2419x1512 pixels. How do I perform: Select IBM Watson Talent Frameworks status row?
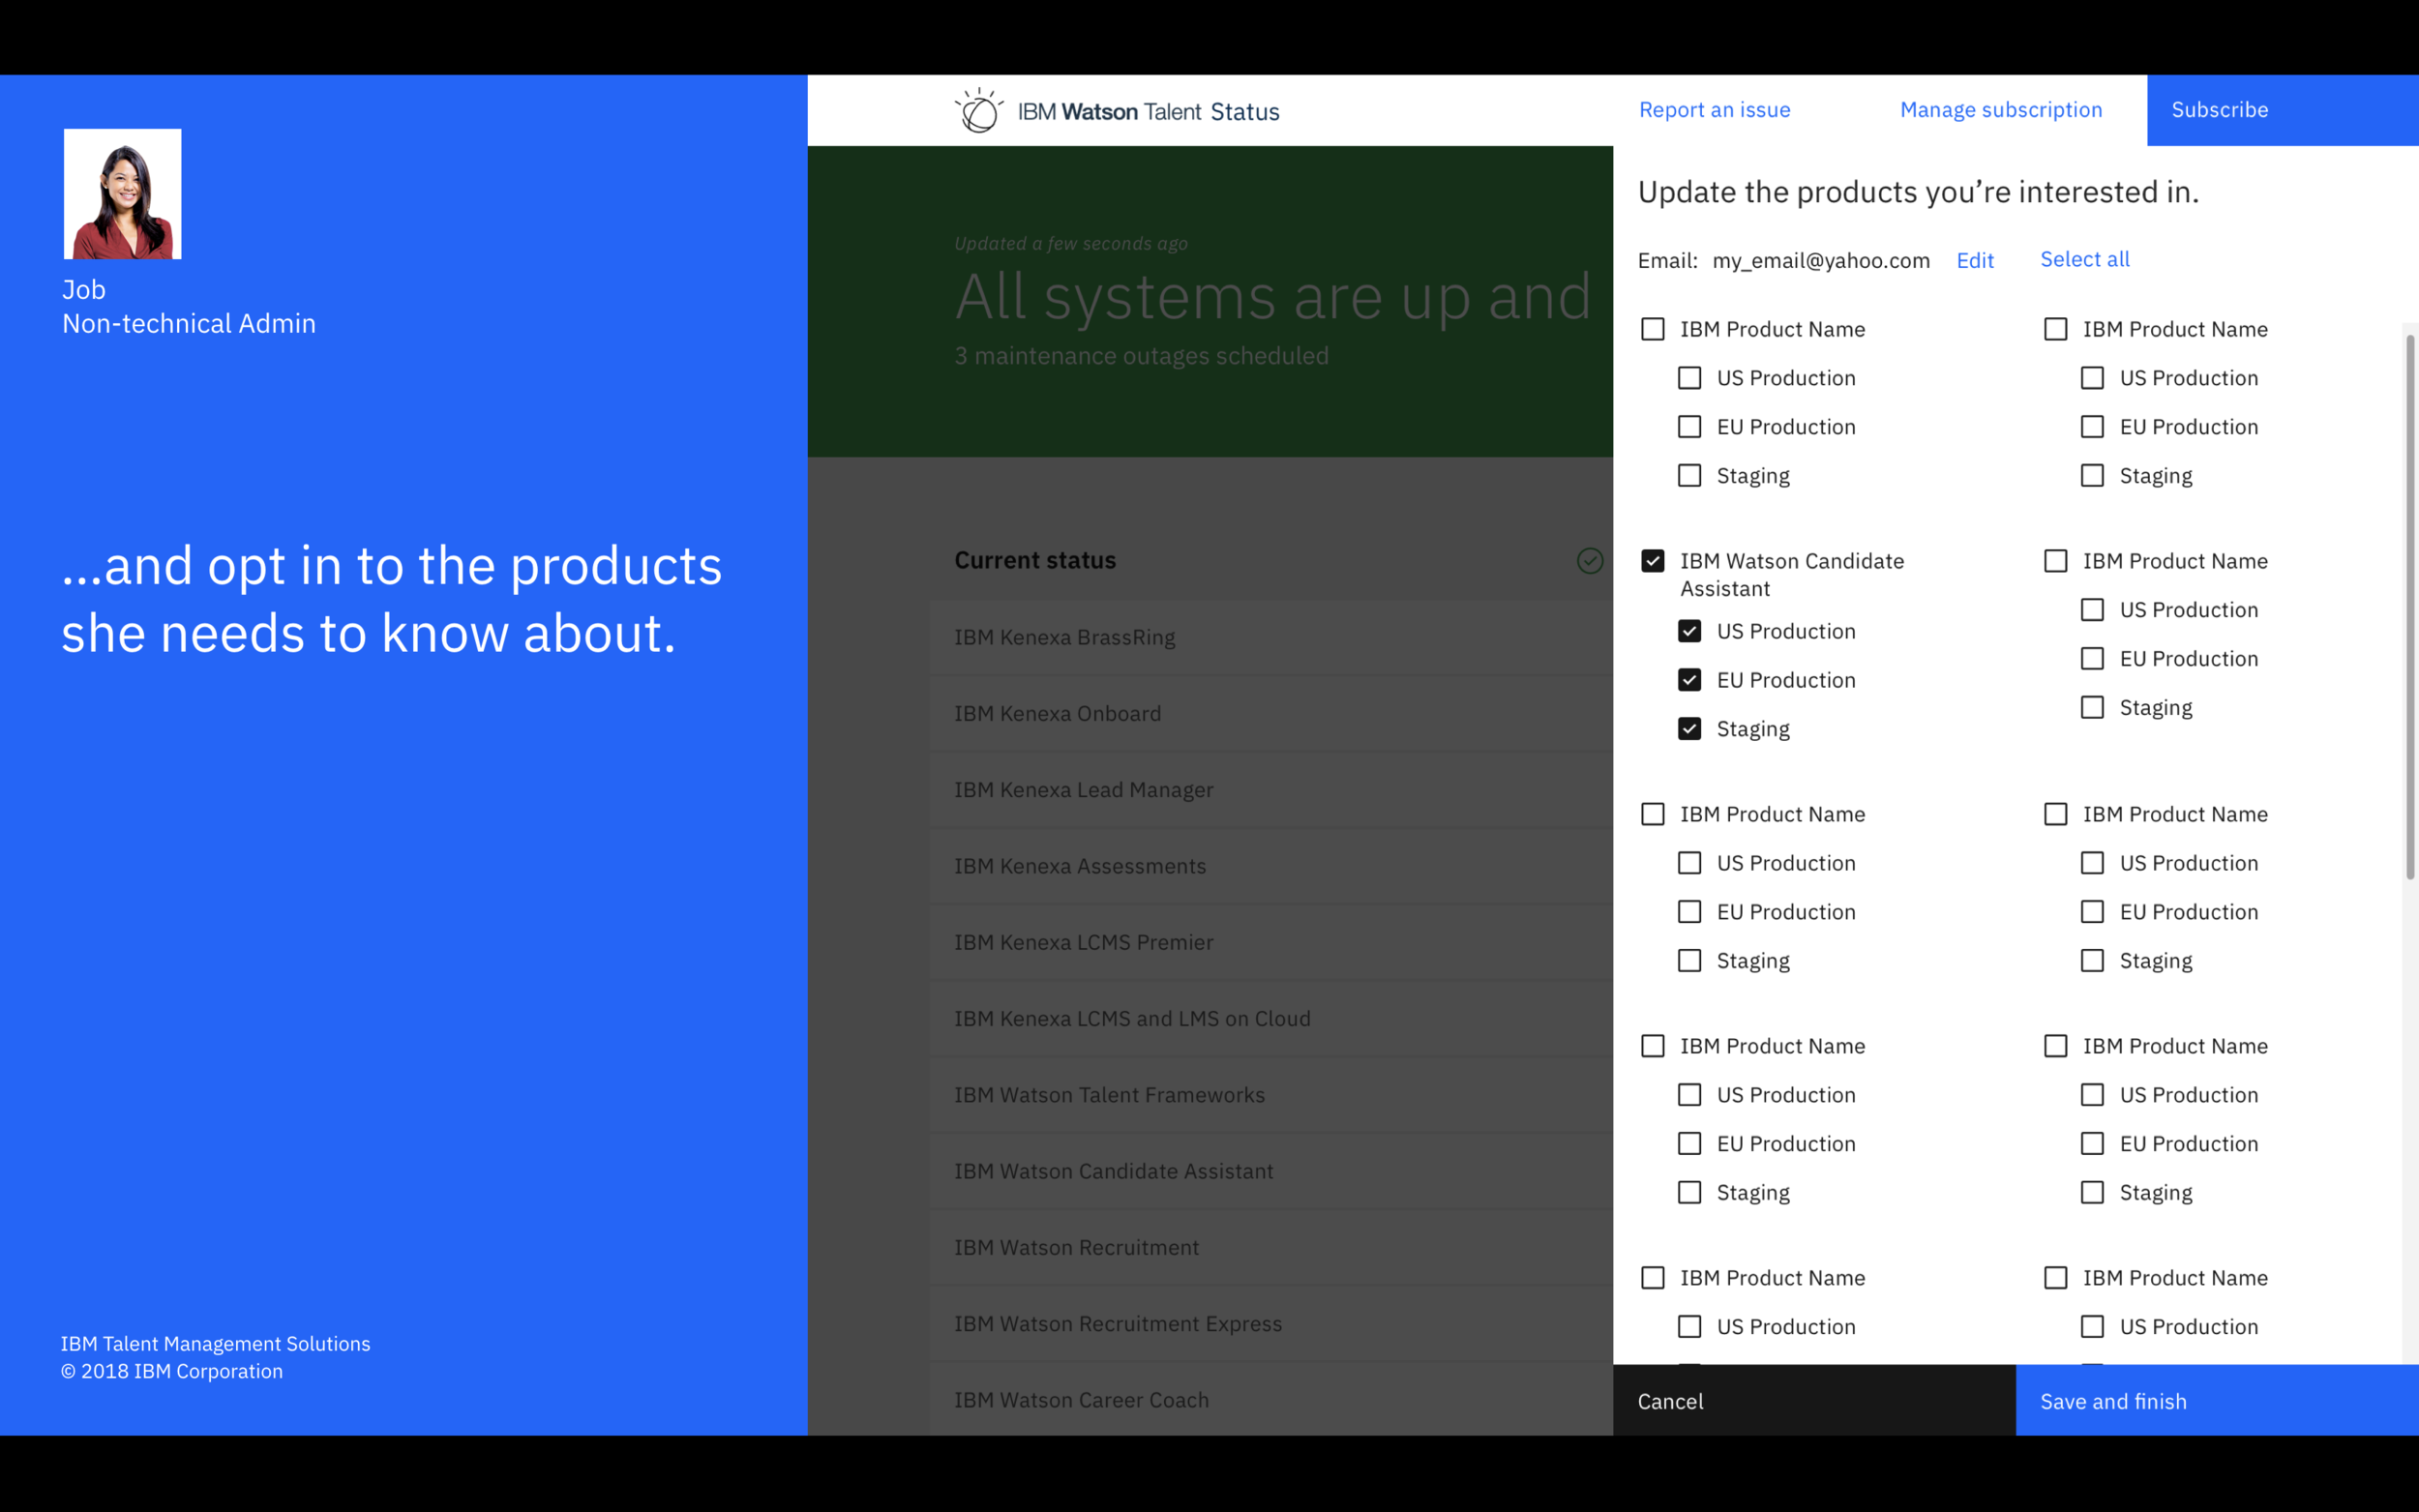[x=1271, y=1095]
